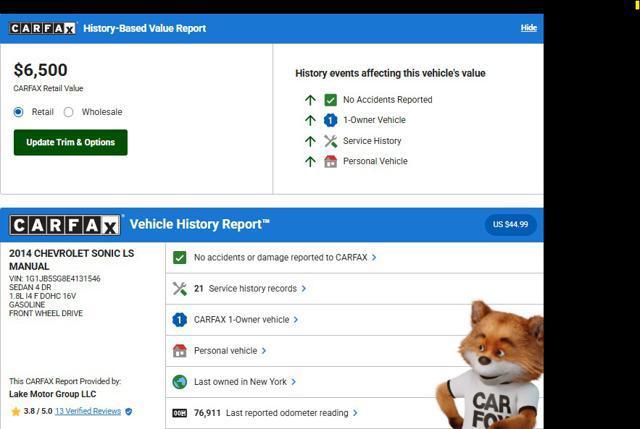Click up arrow next to No Accidents Reported
The height and width of the screenshot is (429, 640).
(310, 100)
